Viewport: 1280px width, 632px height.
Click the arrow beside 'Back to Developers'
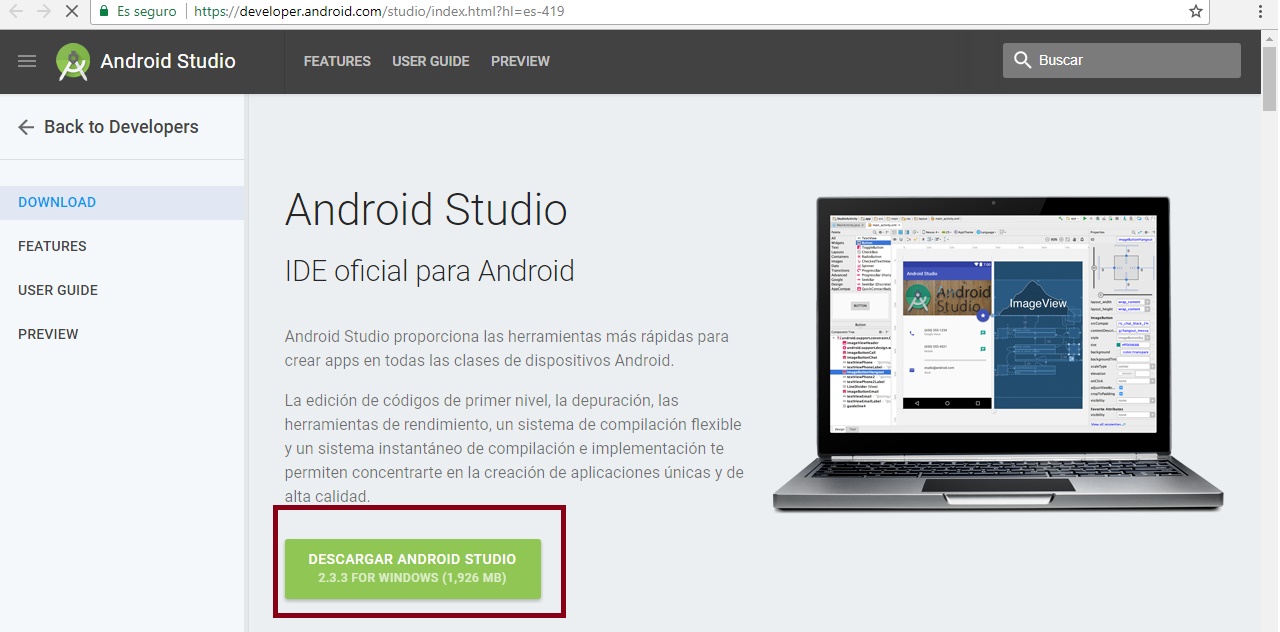(24, 126)
